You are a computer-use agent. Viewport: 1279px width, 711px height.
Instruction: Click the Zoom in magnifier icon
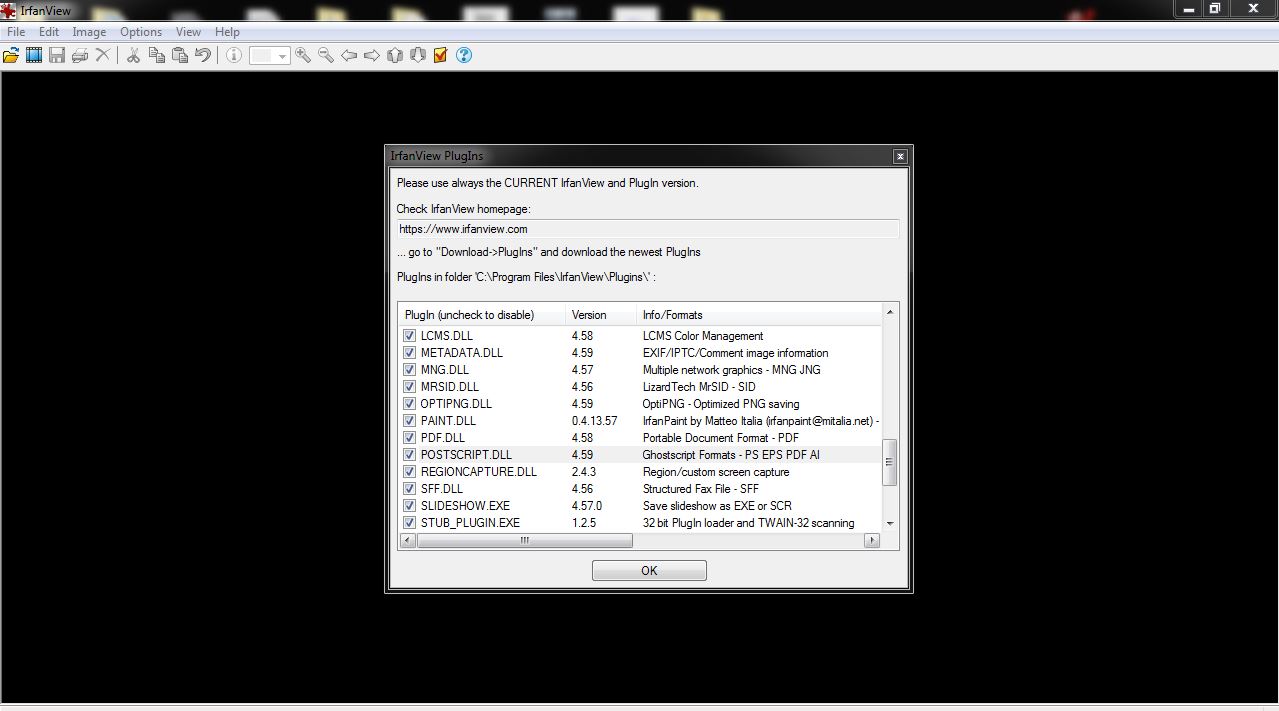point(303,56)
